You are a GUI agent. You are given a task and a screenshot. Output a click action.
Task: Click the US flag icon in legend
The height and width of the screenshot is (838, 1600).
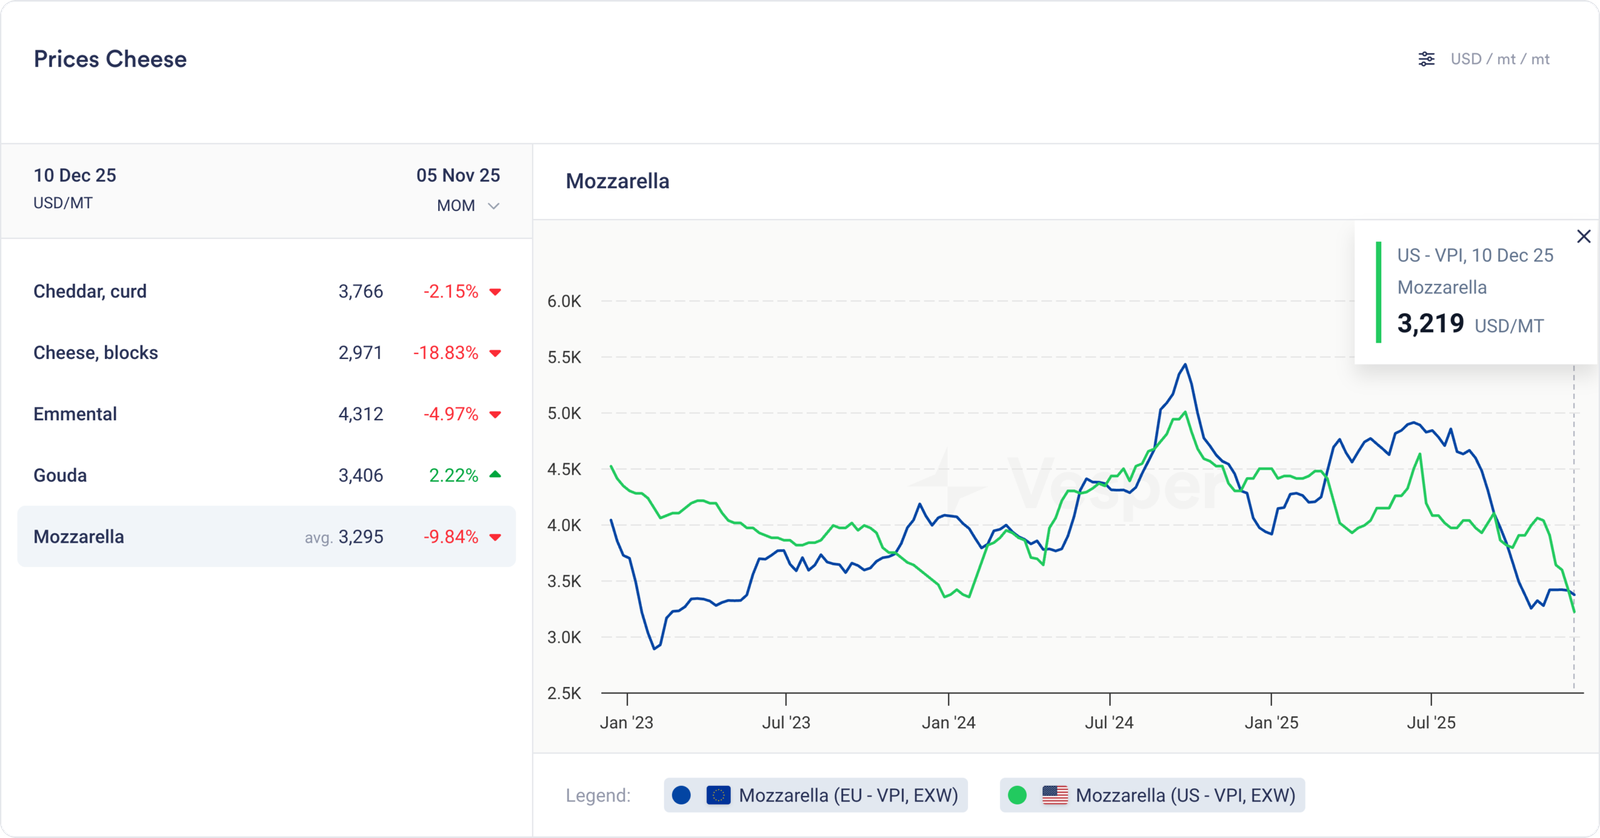(x=1054, y=795)
